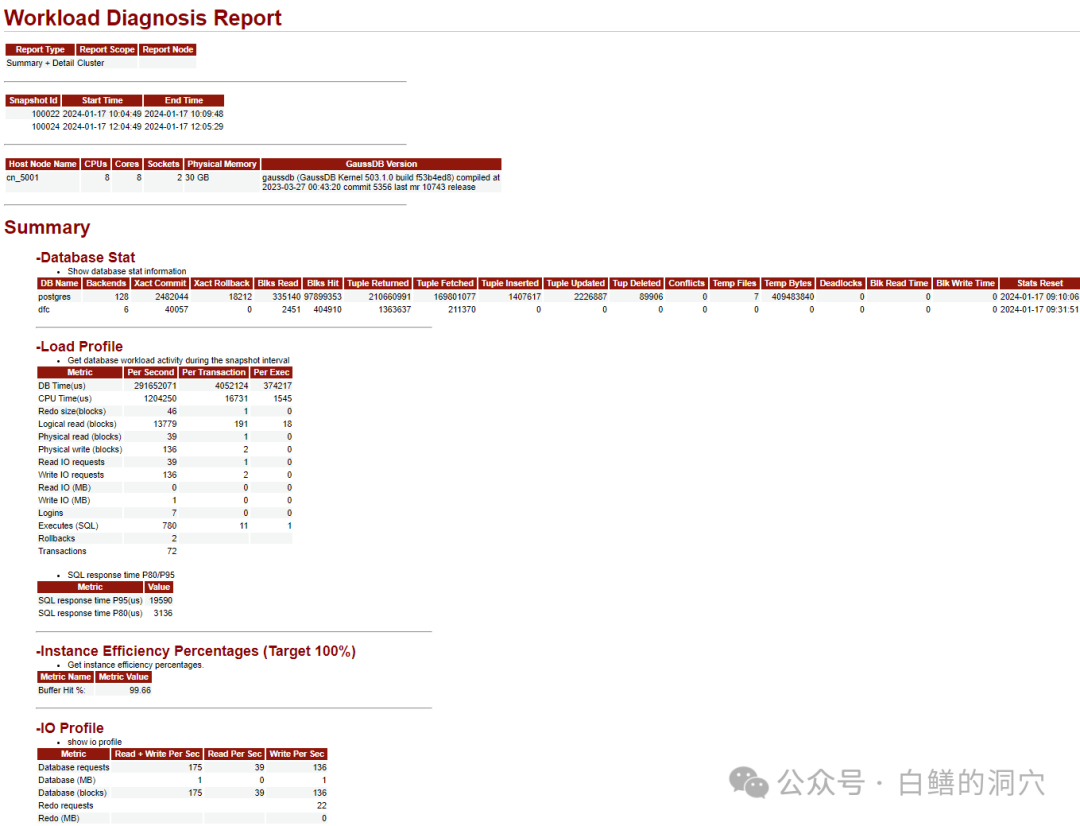Click the End Time column header

click(184, 101)
